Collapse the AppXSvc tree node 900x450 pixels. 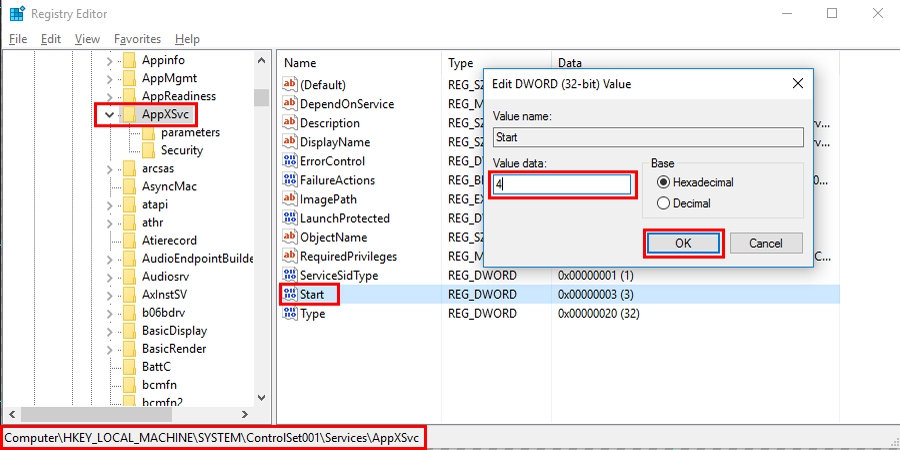pos(109,115)
